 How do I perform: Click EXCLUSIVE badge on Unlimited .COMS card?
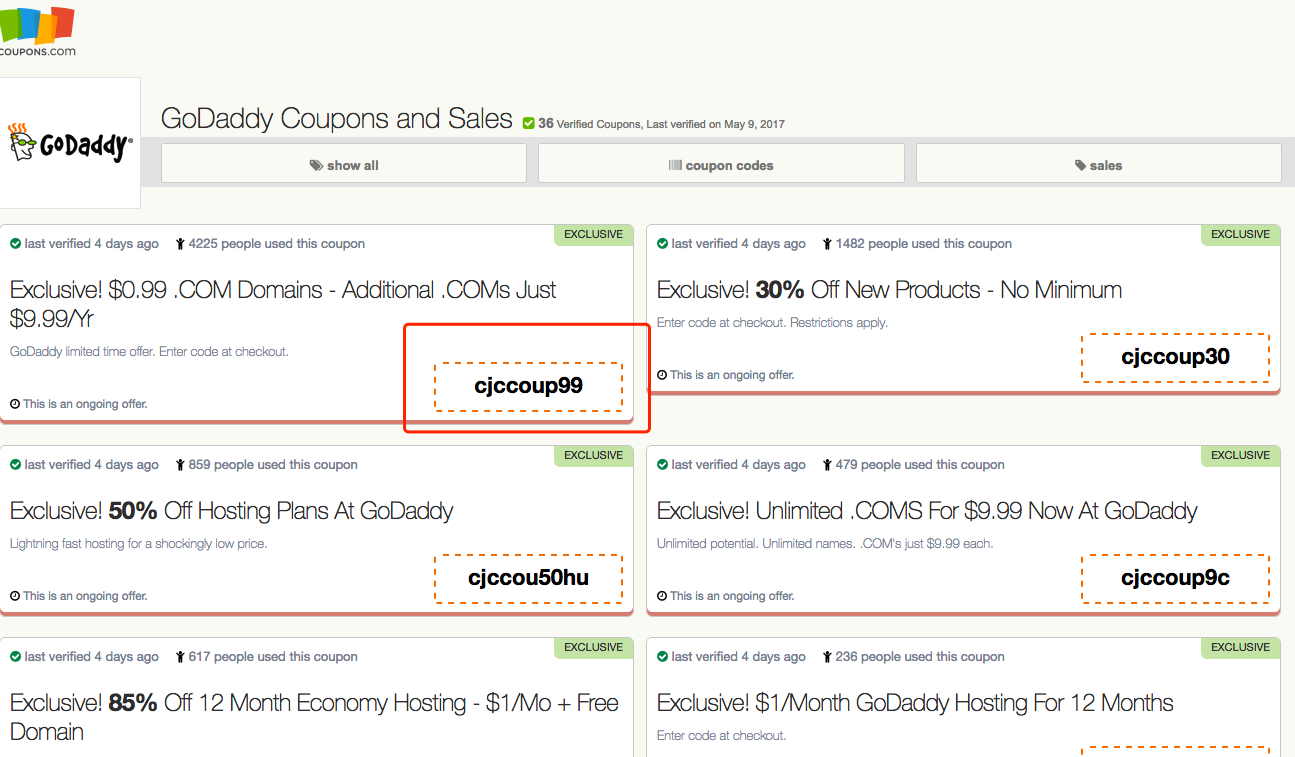pos(1240,455)
